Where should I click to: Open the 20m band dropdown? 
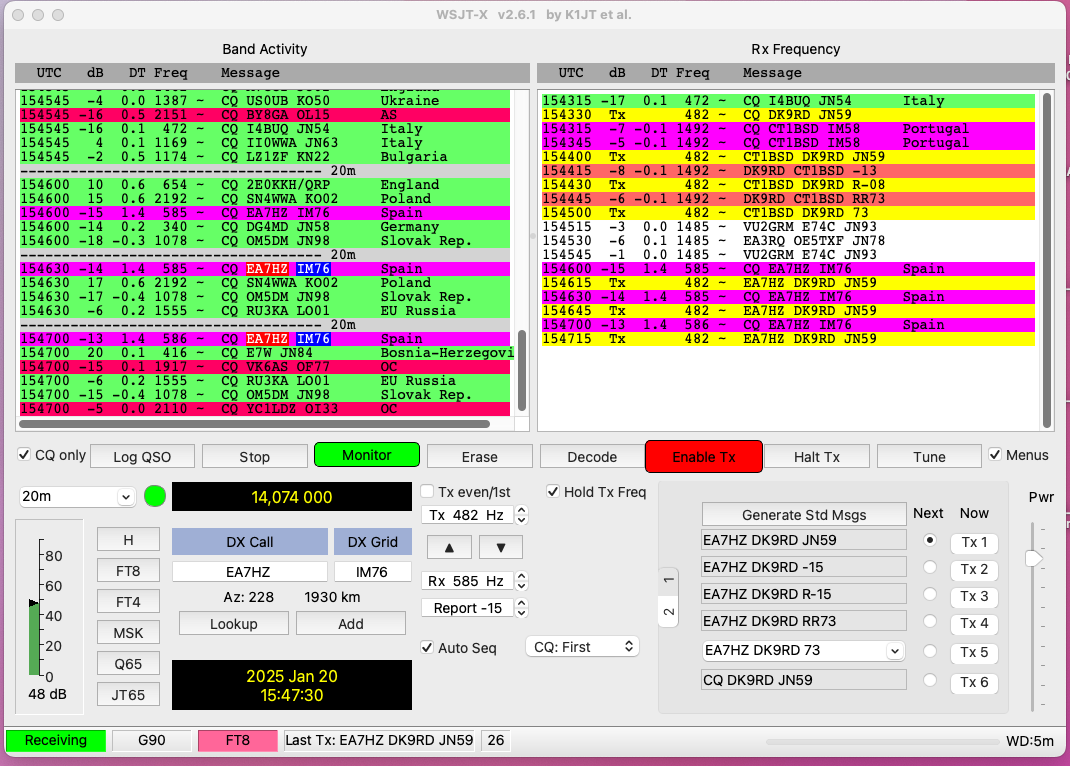[78, 497]
